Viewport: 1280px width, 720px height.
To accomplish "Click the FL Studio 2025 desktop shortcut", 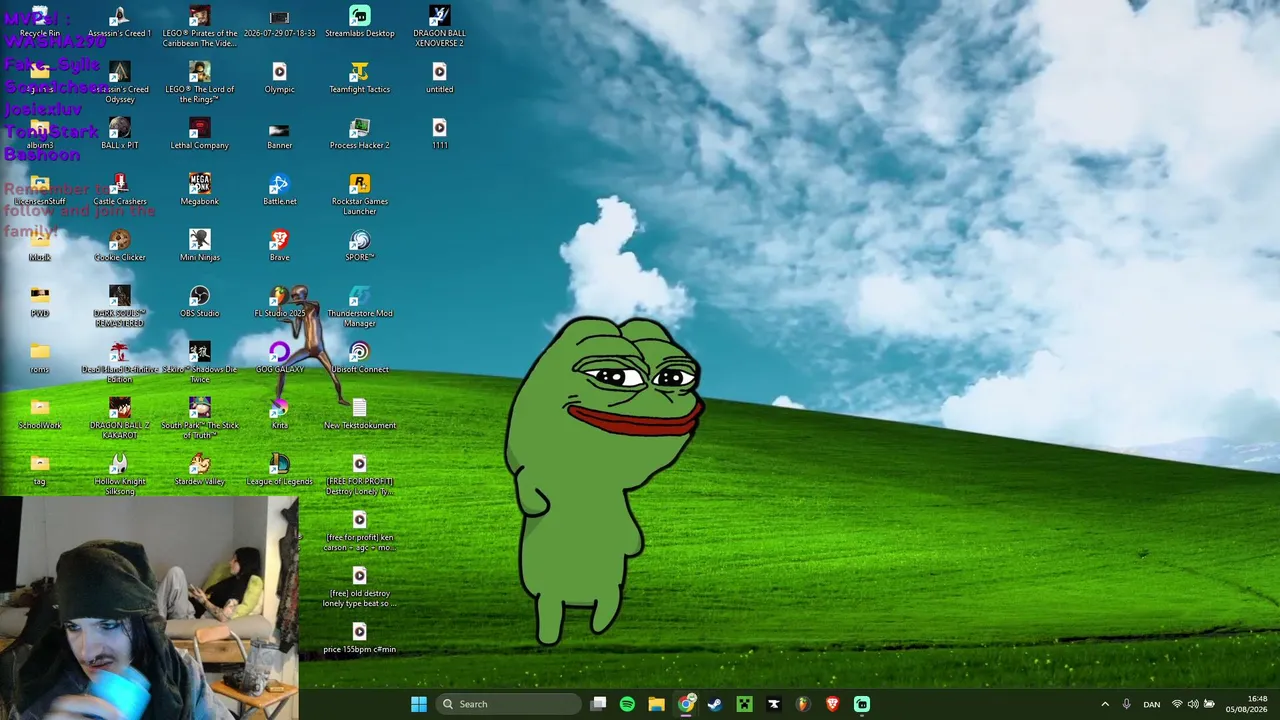I will (x=279, y=303).
